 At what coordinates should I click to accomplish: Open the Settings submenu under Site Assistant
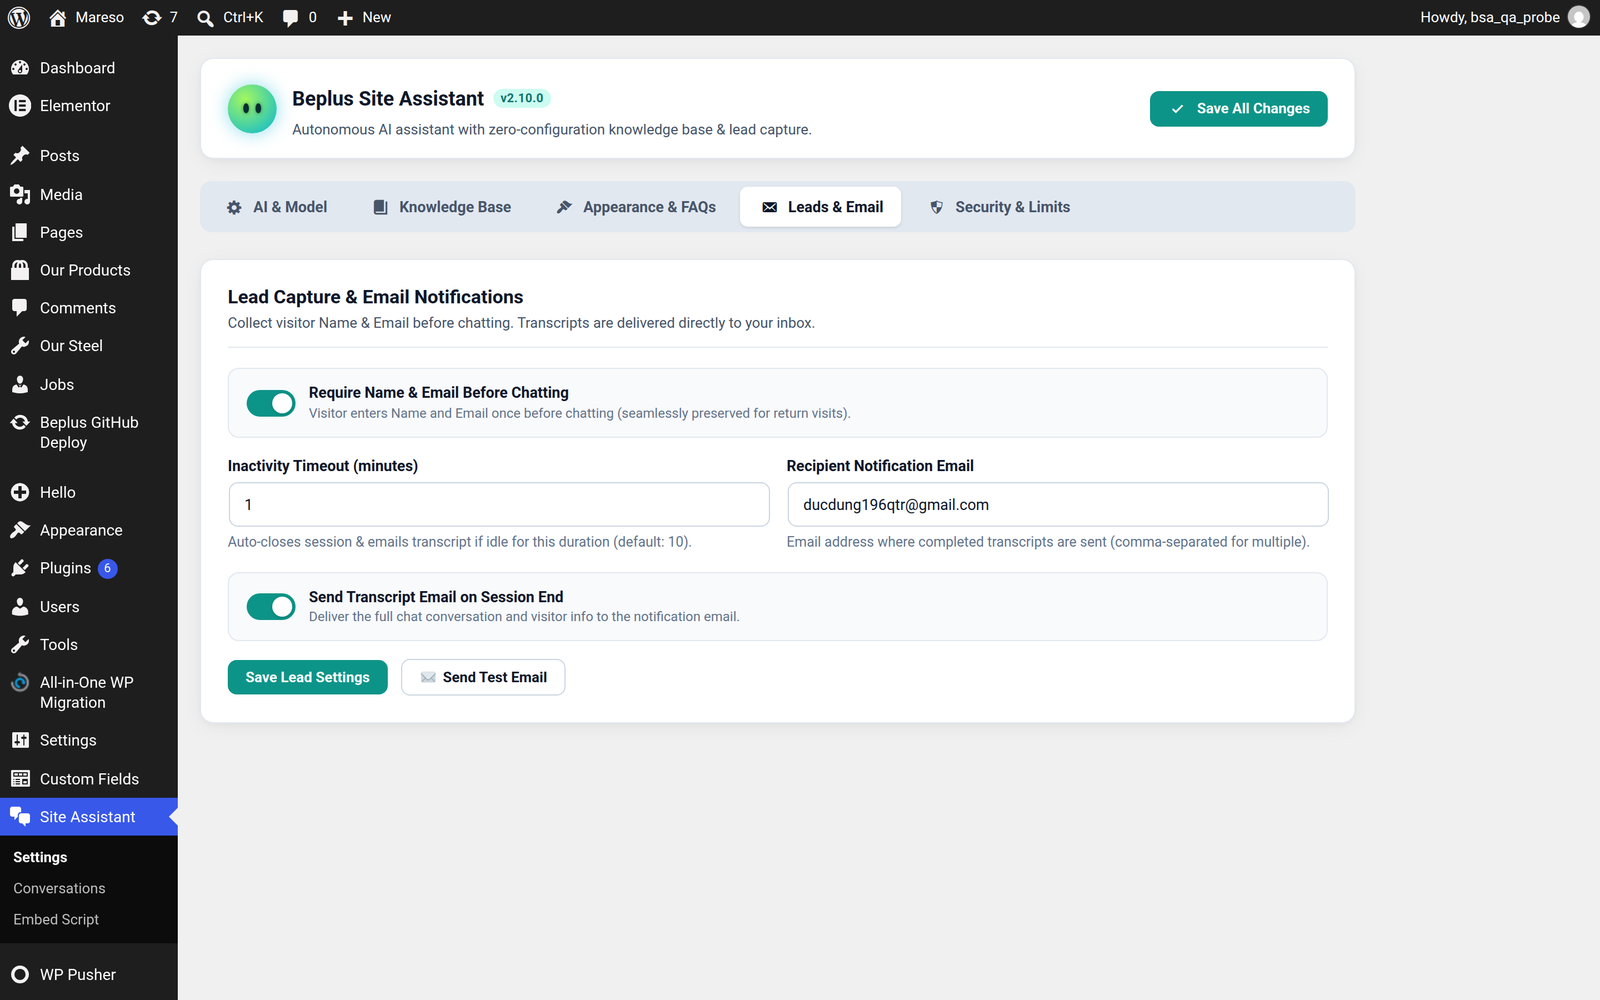[40, 857]
